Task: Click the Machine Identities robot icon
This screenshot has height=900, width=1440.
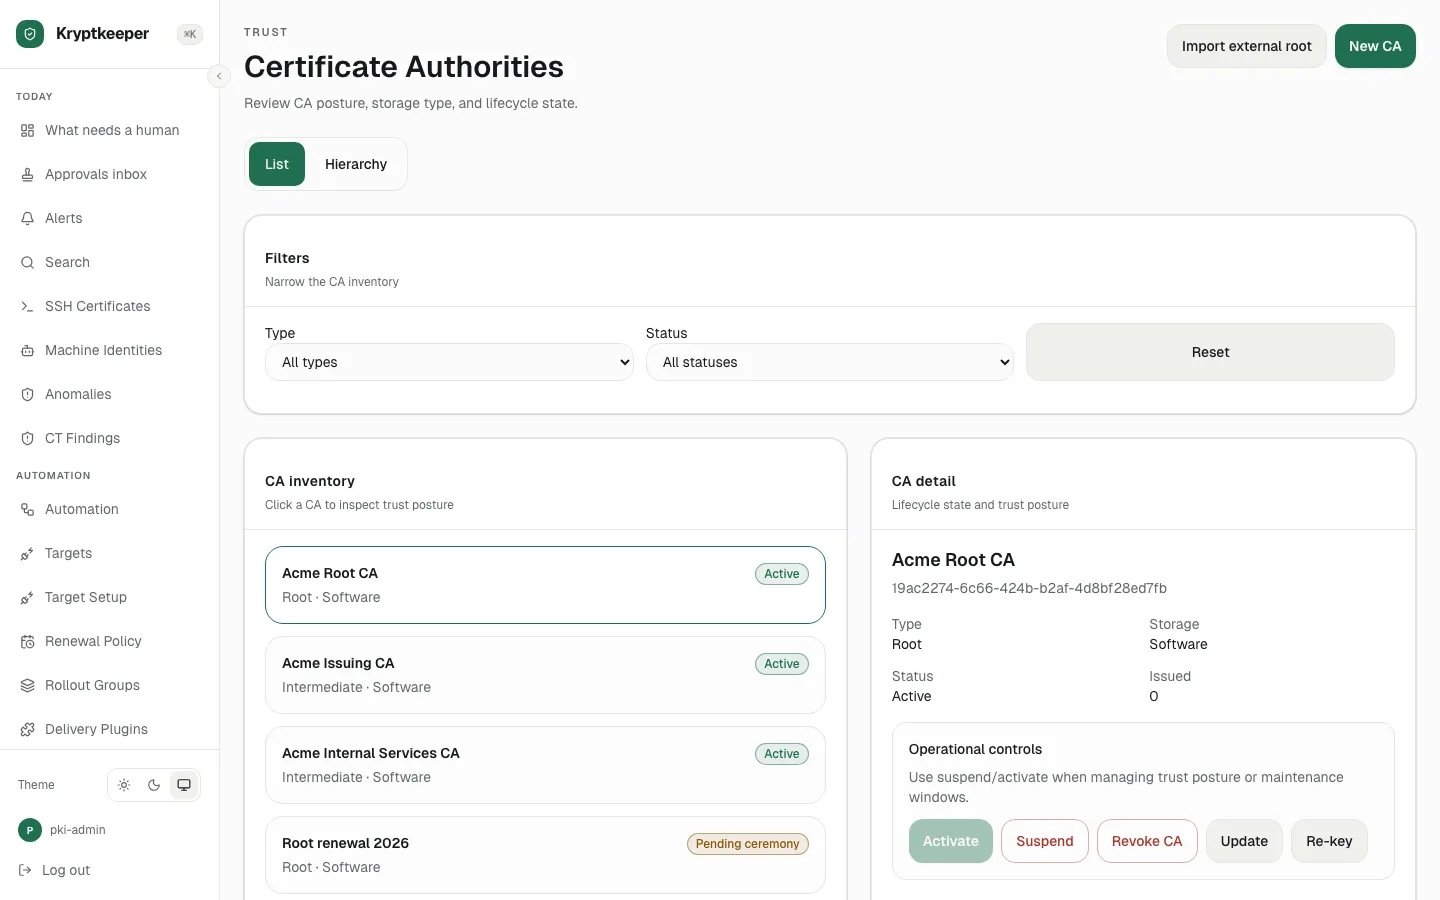Action: 28,350
